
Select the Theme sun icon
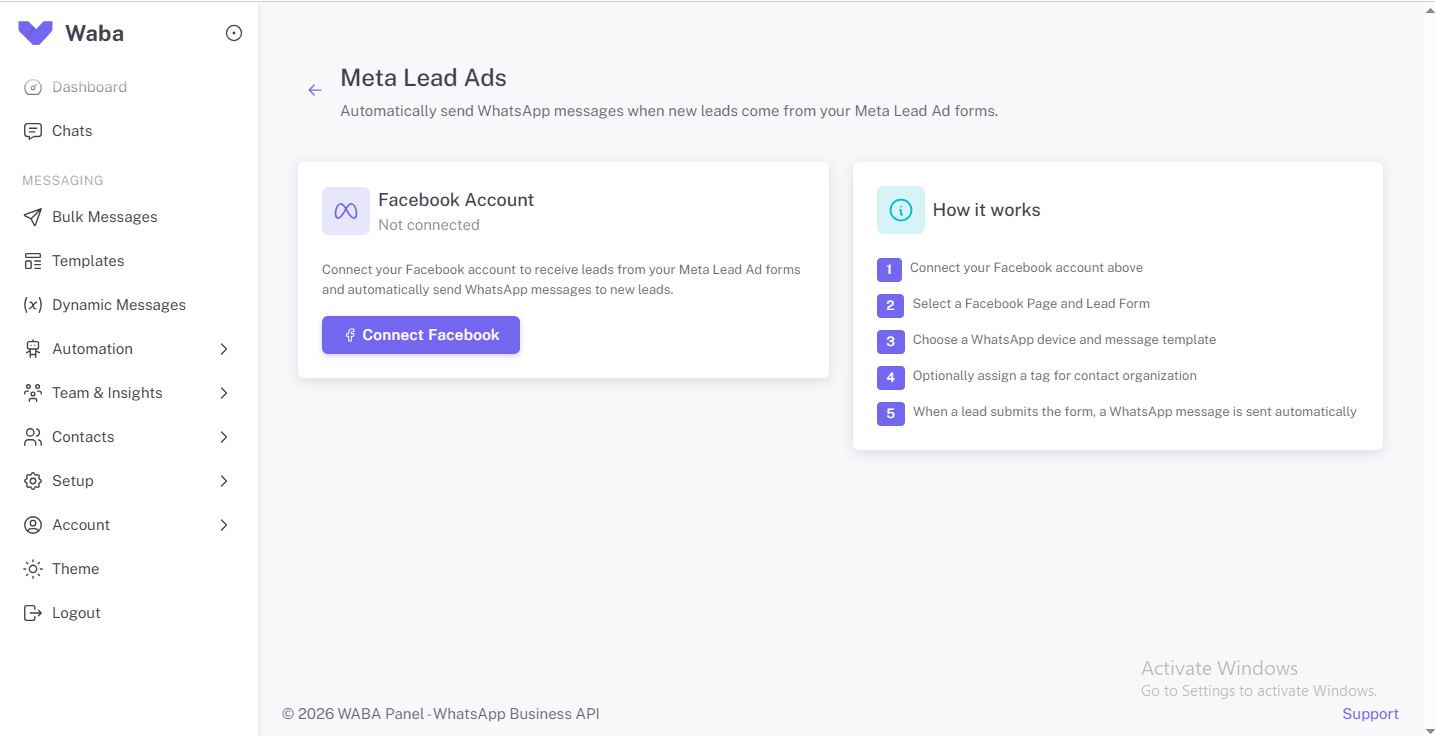click(x=33, y=568)
